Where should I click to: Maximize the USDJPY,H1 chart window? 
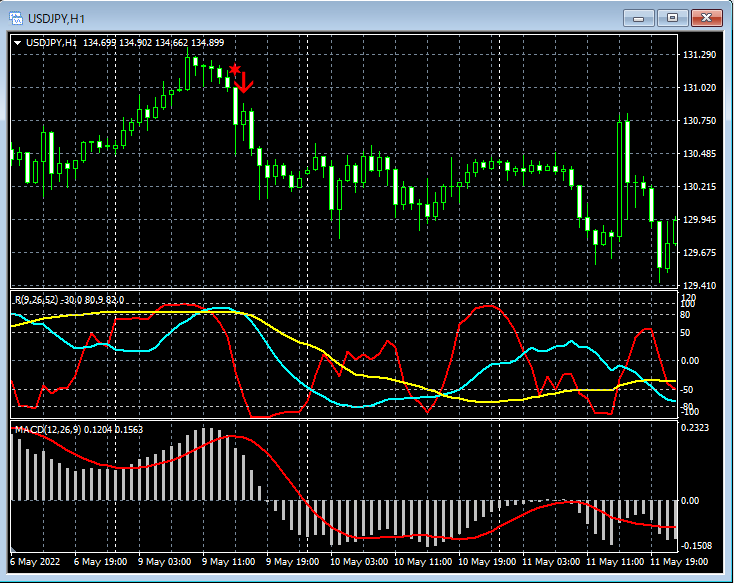click(x=672, y=17)
